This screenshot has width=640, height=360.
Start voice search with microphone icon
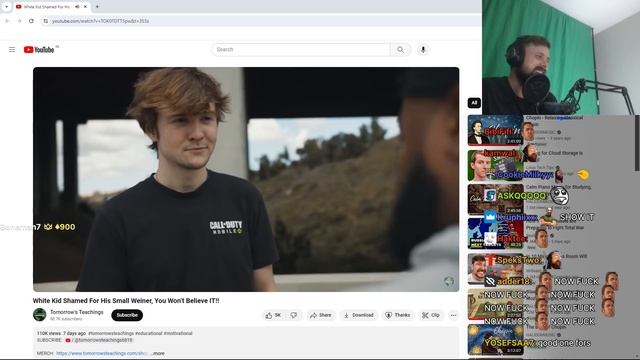pos(423,49)
